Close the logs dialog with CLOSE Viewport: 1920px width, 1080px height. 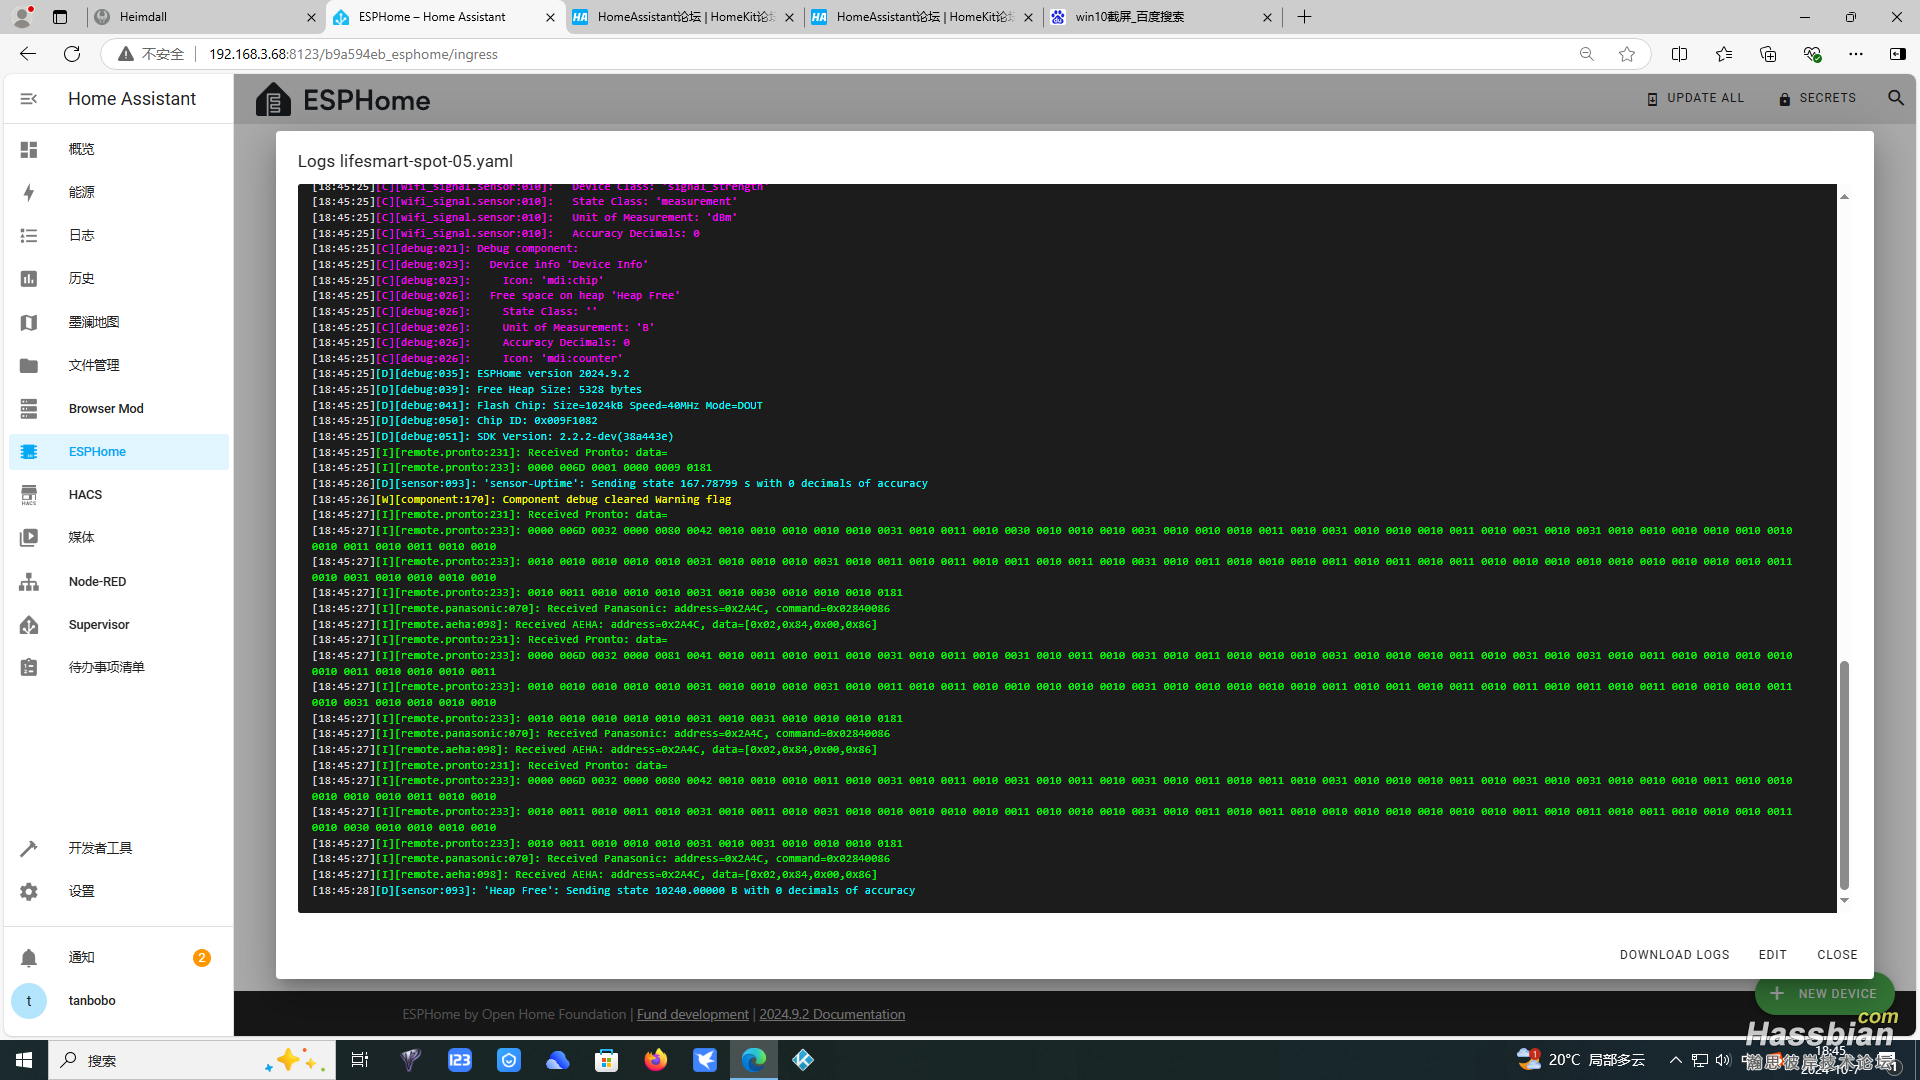pos(1837,955)
